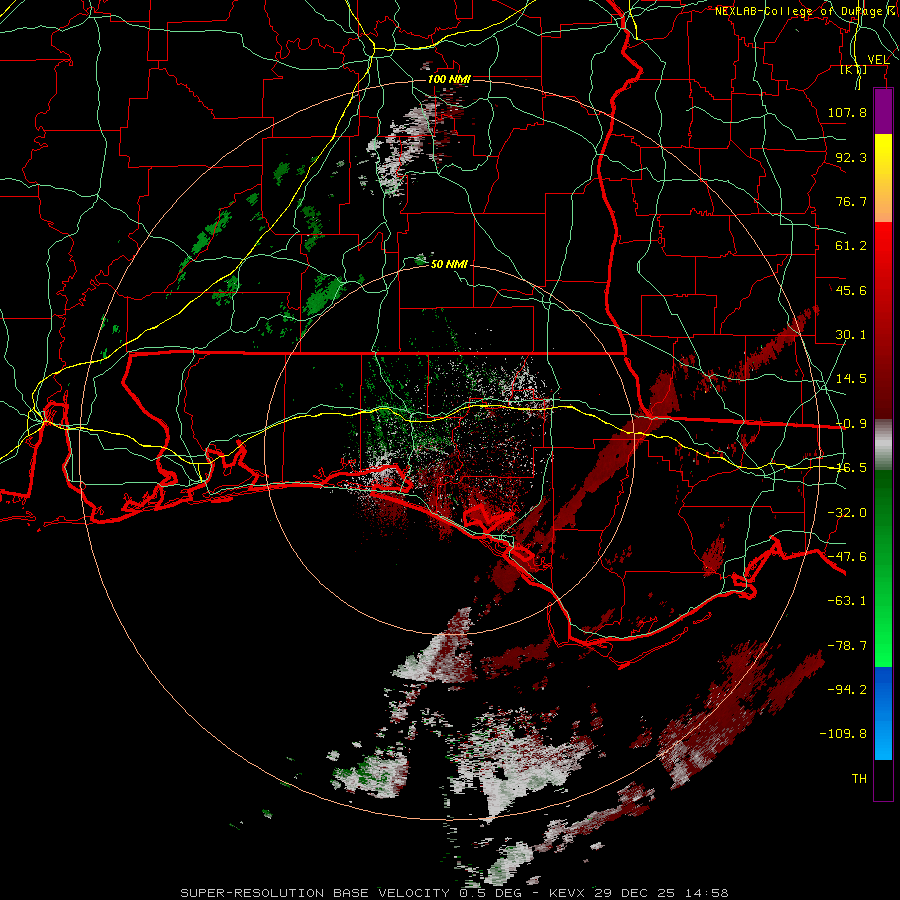Click the -63.1 value on velocity scale
Viewport: 900px width, 900px height.
point(847,601)
